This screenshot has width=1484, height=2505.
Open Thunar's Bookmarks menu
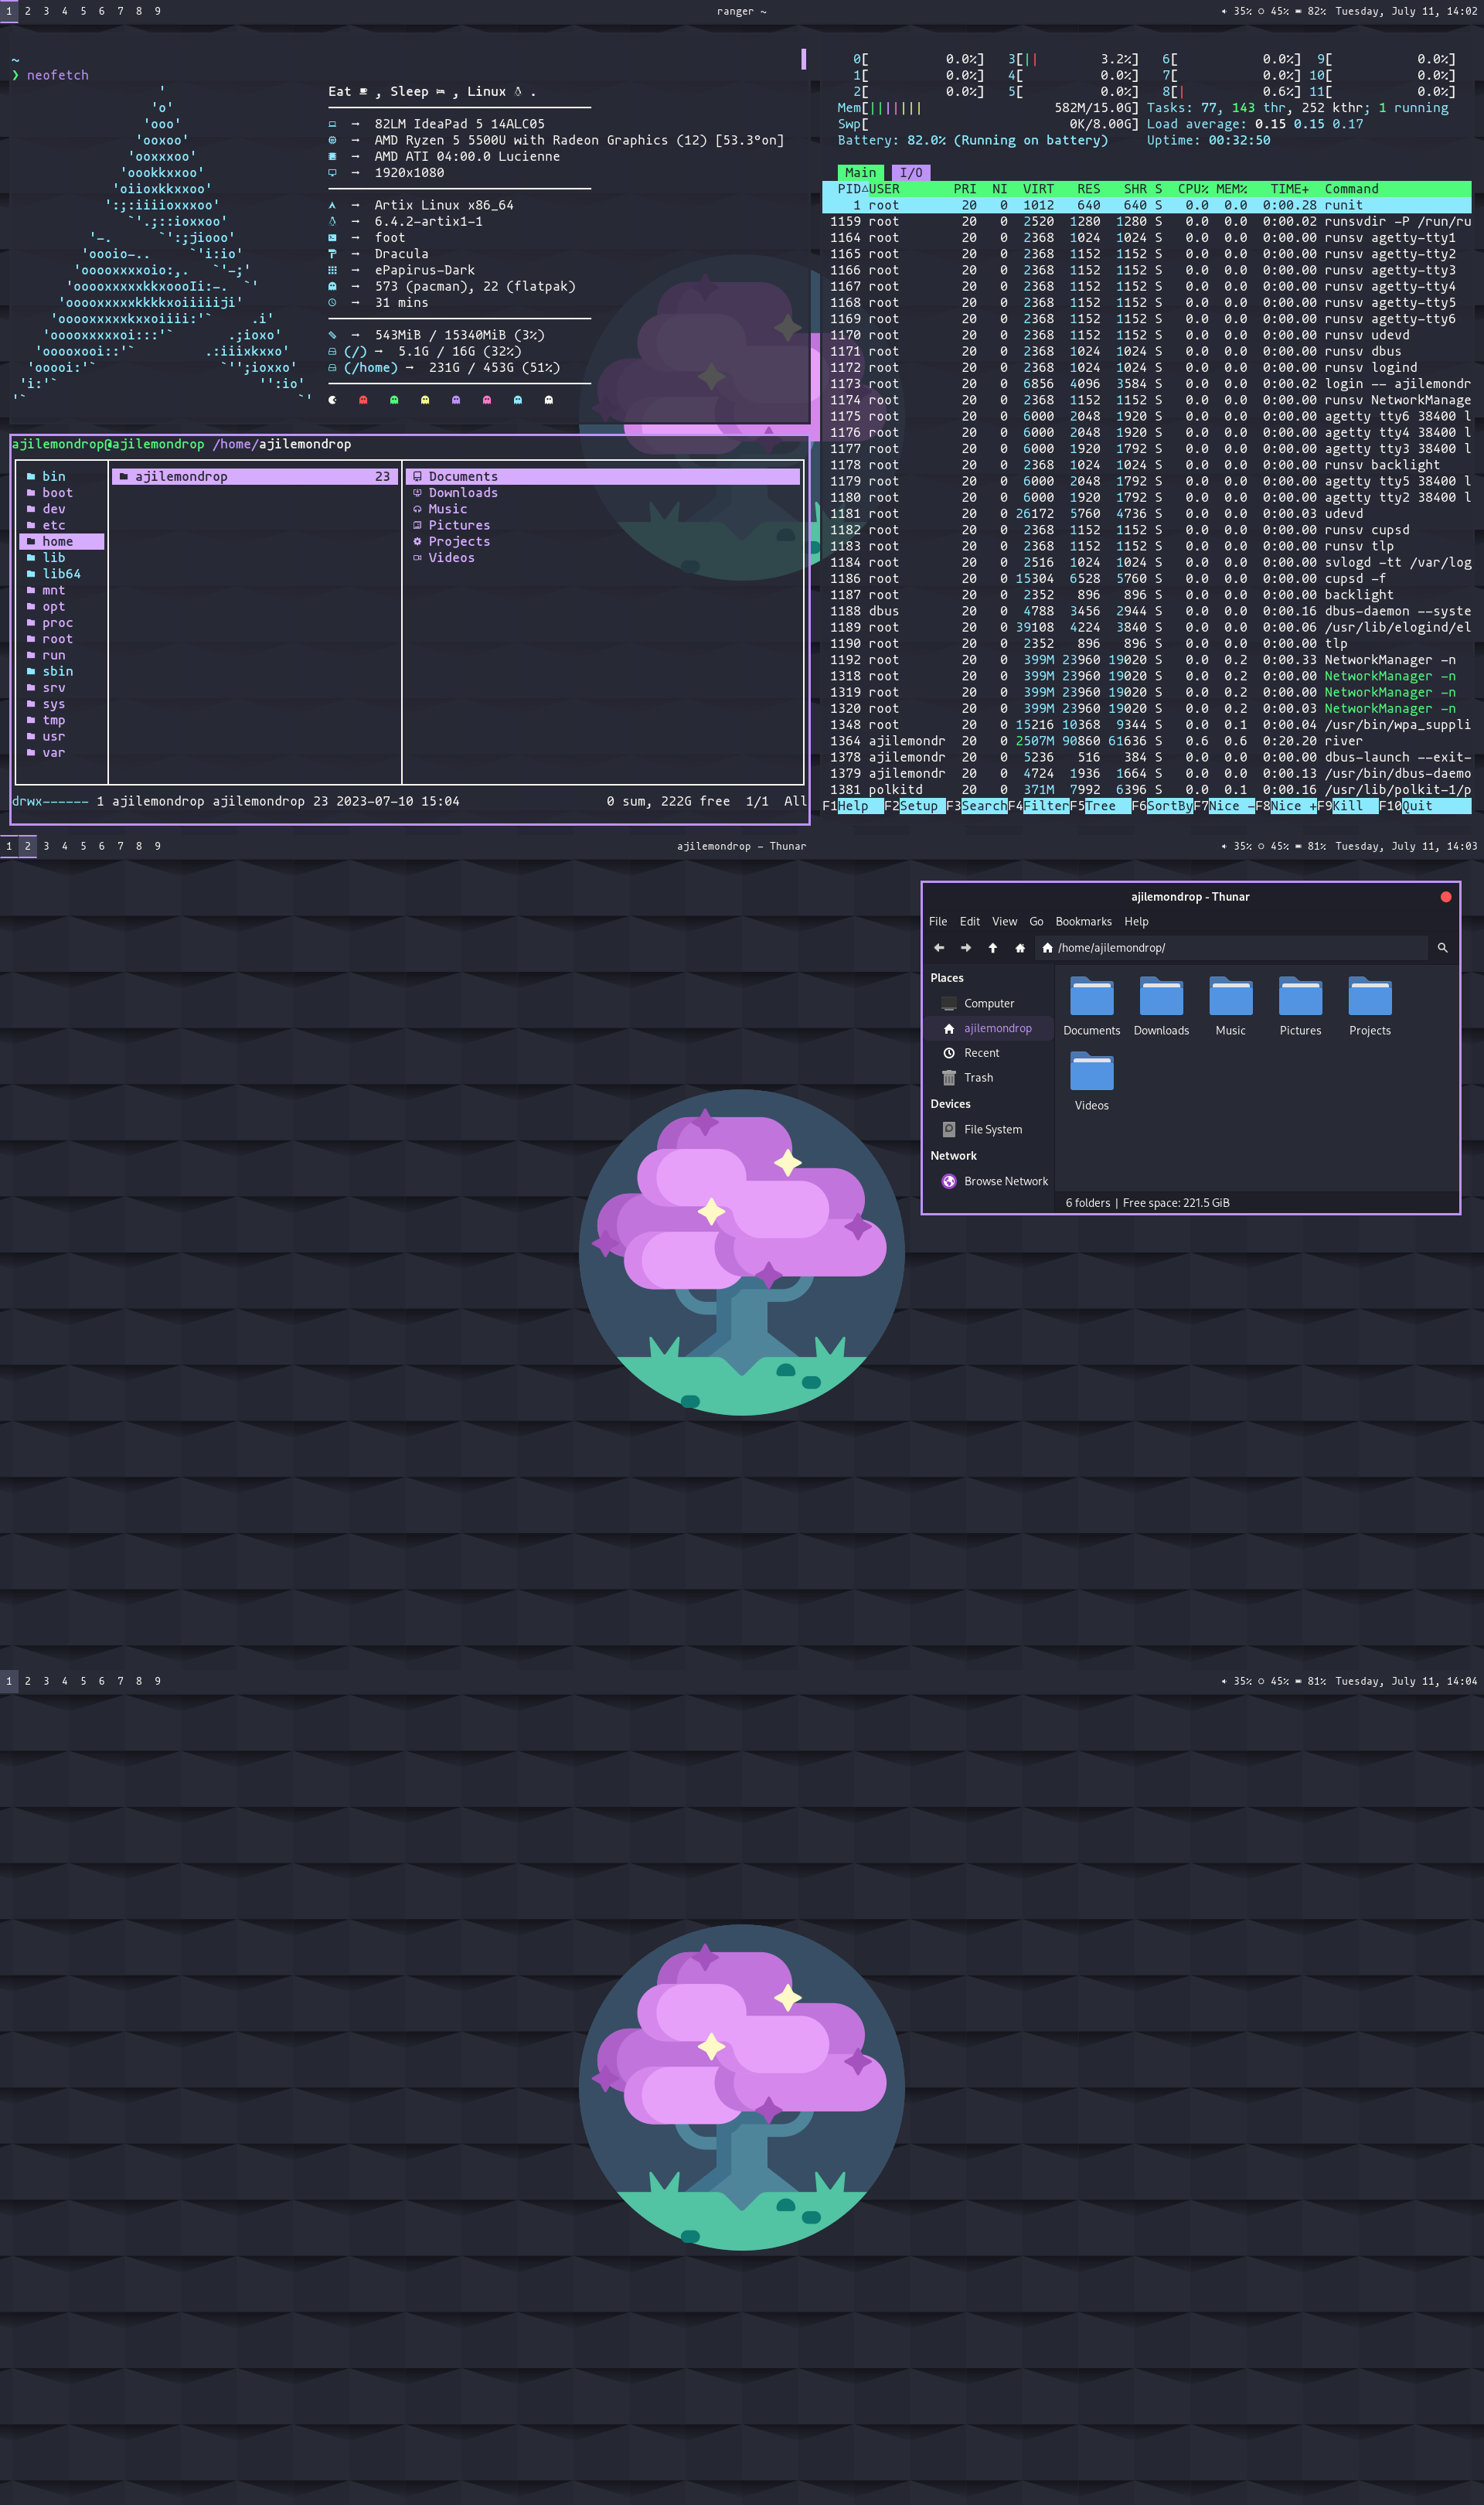pyautogui.click(x=1083, y=921)
